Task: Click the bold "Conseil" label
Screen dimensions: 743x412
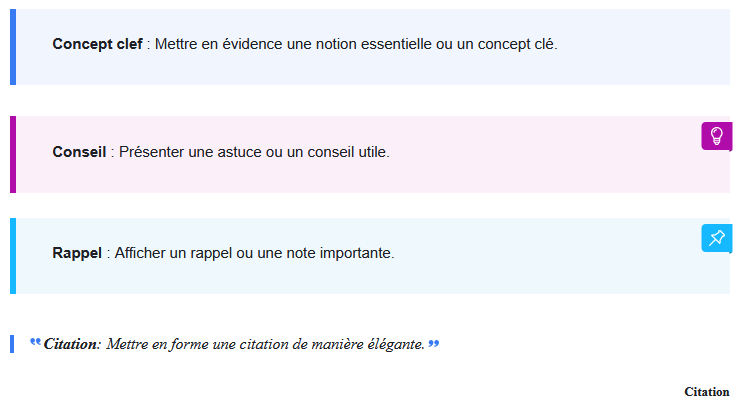Action: 79,152
